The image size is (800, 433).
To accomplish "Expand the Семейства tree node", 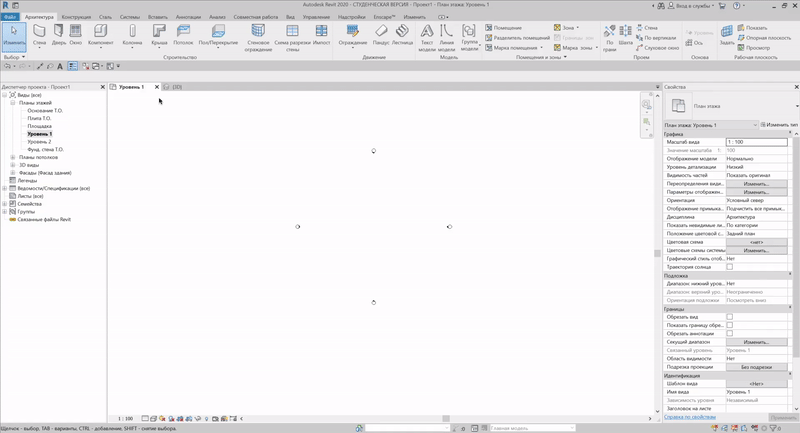I will tap(5, 204).
